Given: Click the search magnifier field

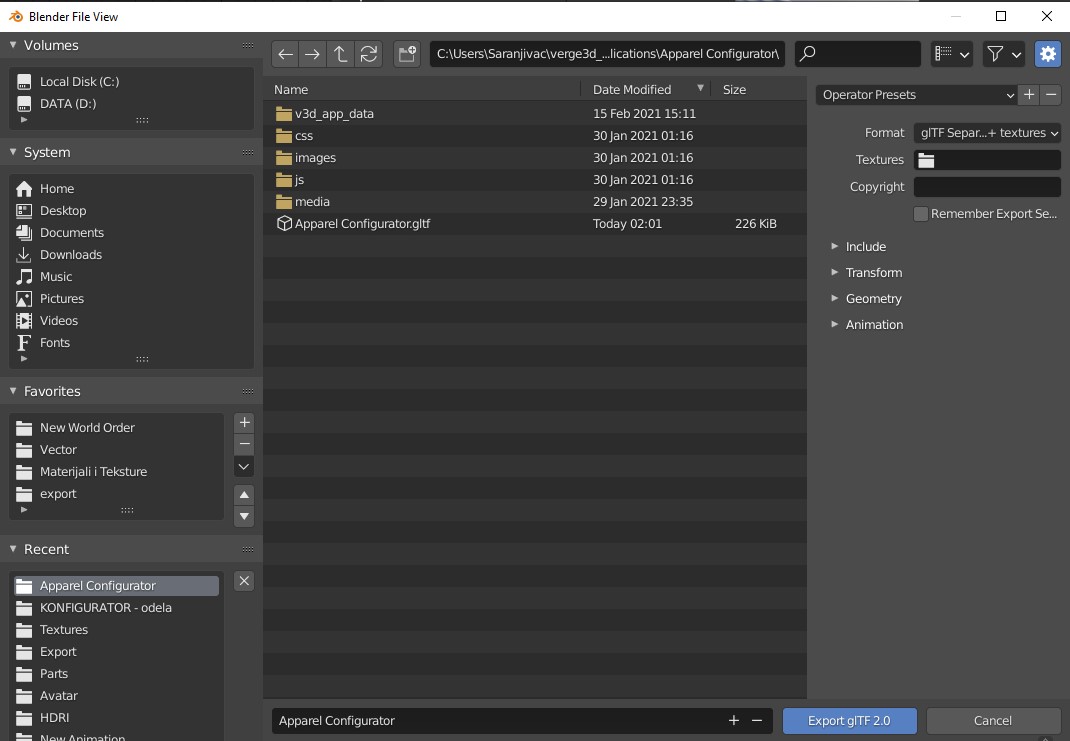Looking at the screenshot, I should [858, 54].
